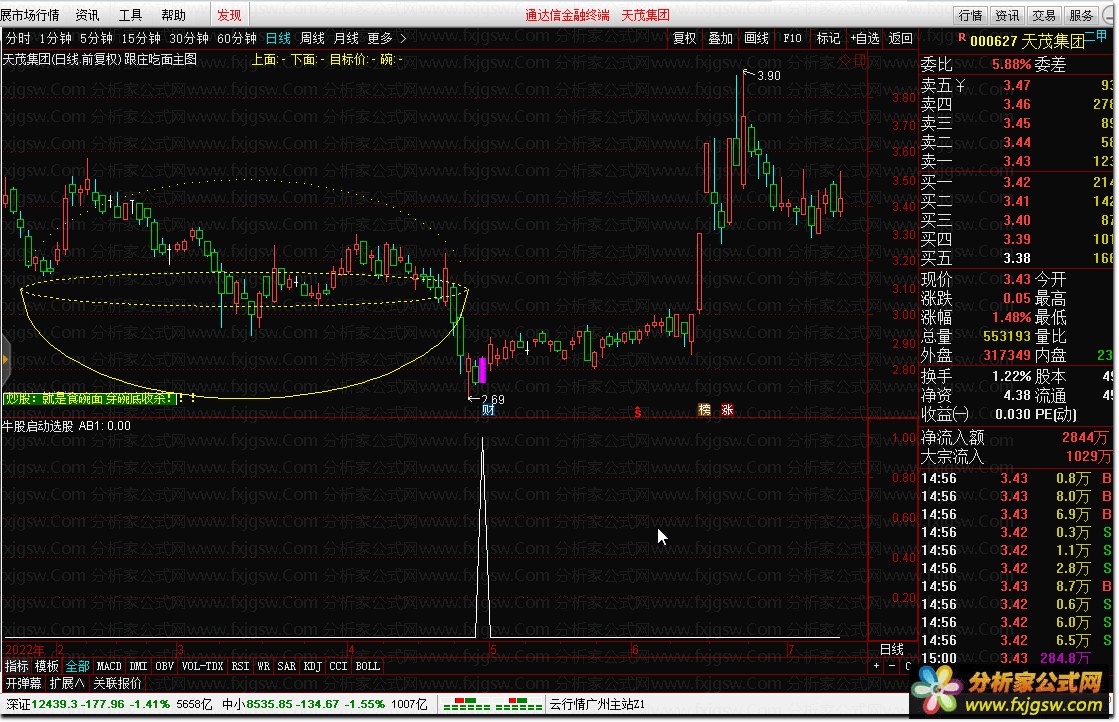Click the 财 marker icon below the chart
The width and height of the screenshot is (1119, 722).
pyautogui.click(x=488, y=410)
